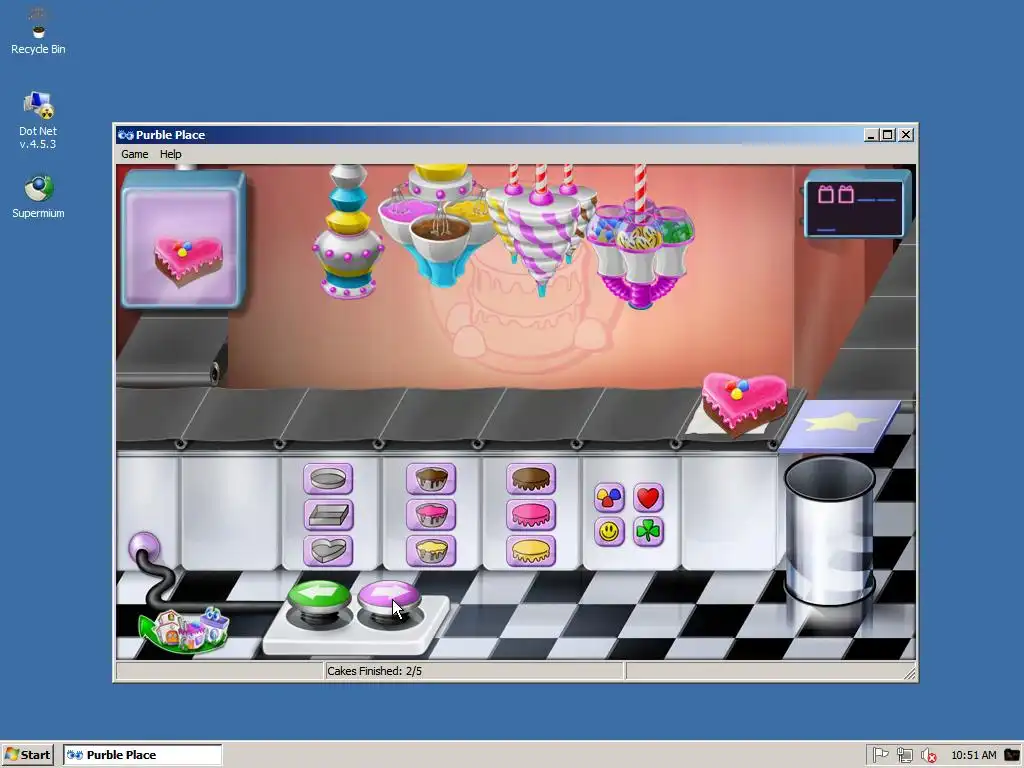Pick the yellow icing button
The width and height of the screenshot is (1024, 768).
[531, 551]
